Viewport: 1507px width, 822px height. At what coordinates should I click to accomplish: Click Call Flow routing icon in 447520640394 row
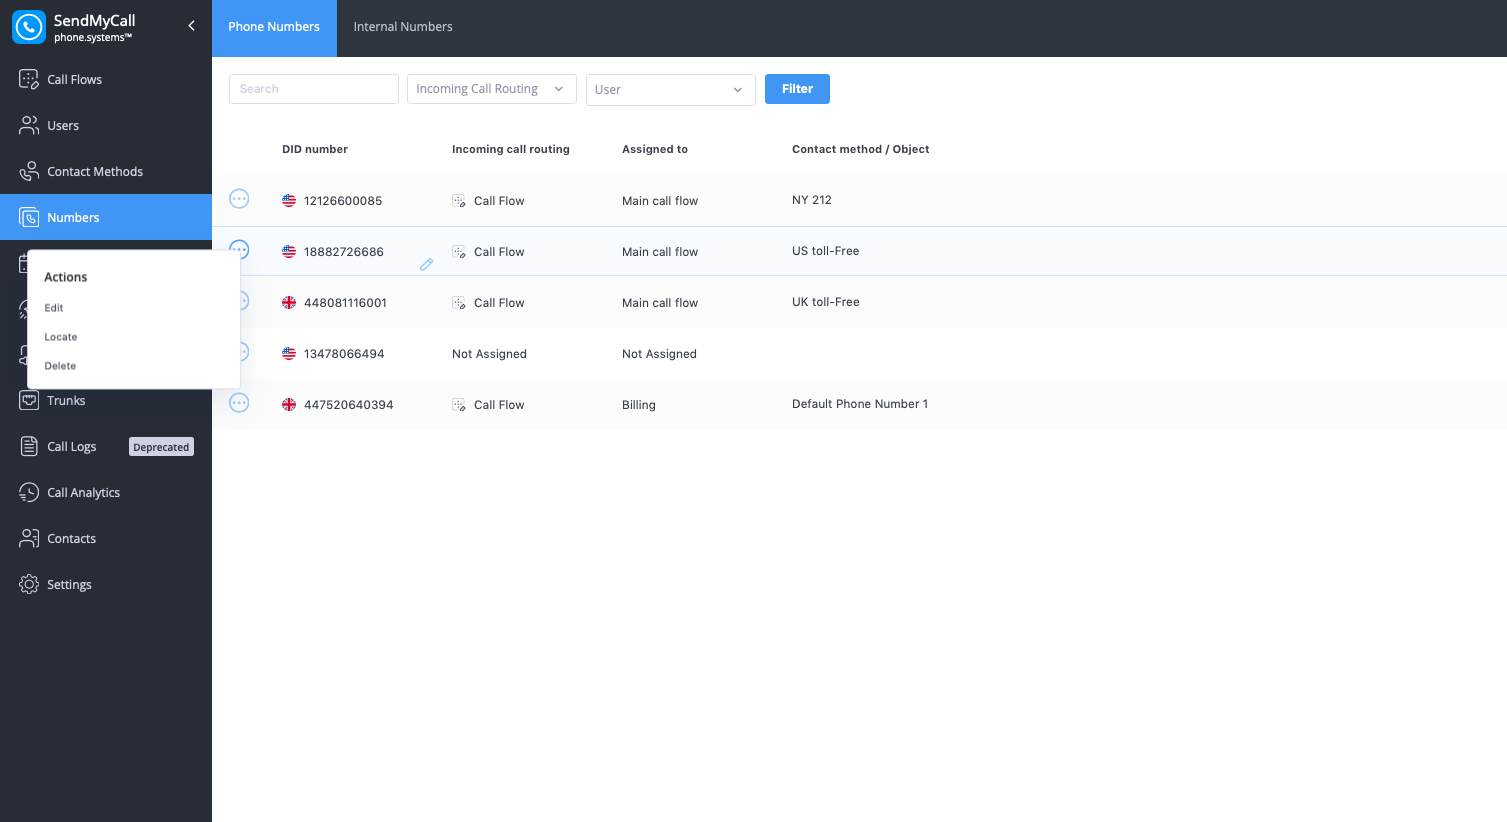(459, 405)
